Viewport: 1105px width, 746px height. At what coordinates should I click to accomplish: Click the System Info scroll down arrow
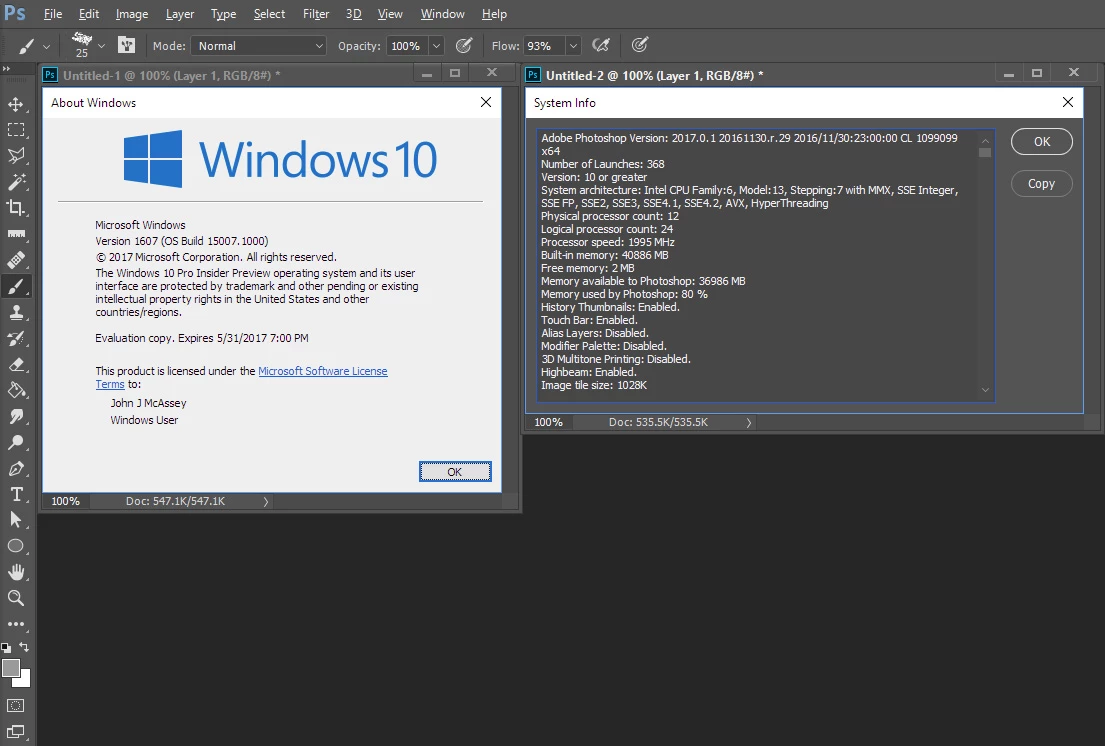985,390
